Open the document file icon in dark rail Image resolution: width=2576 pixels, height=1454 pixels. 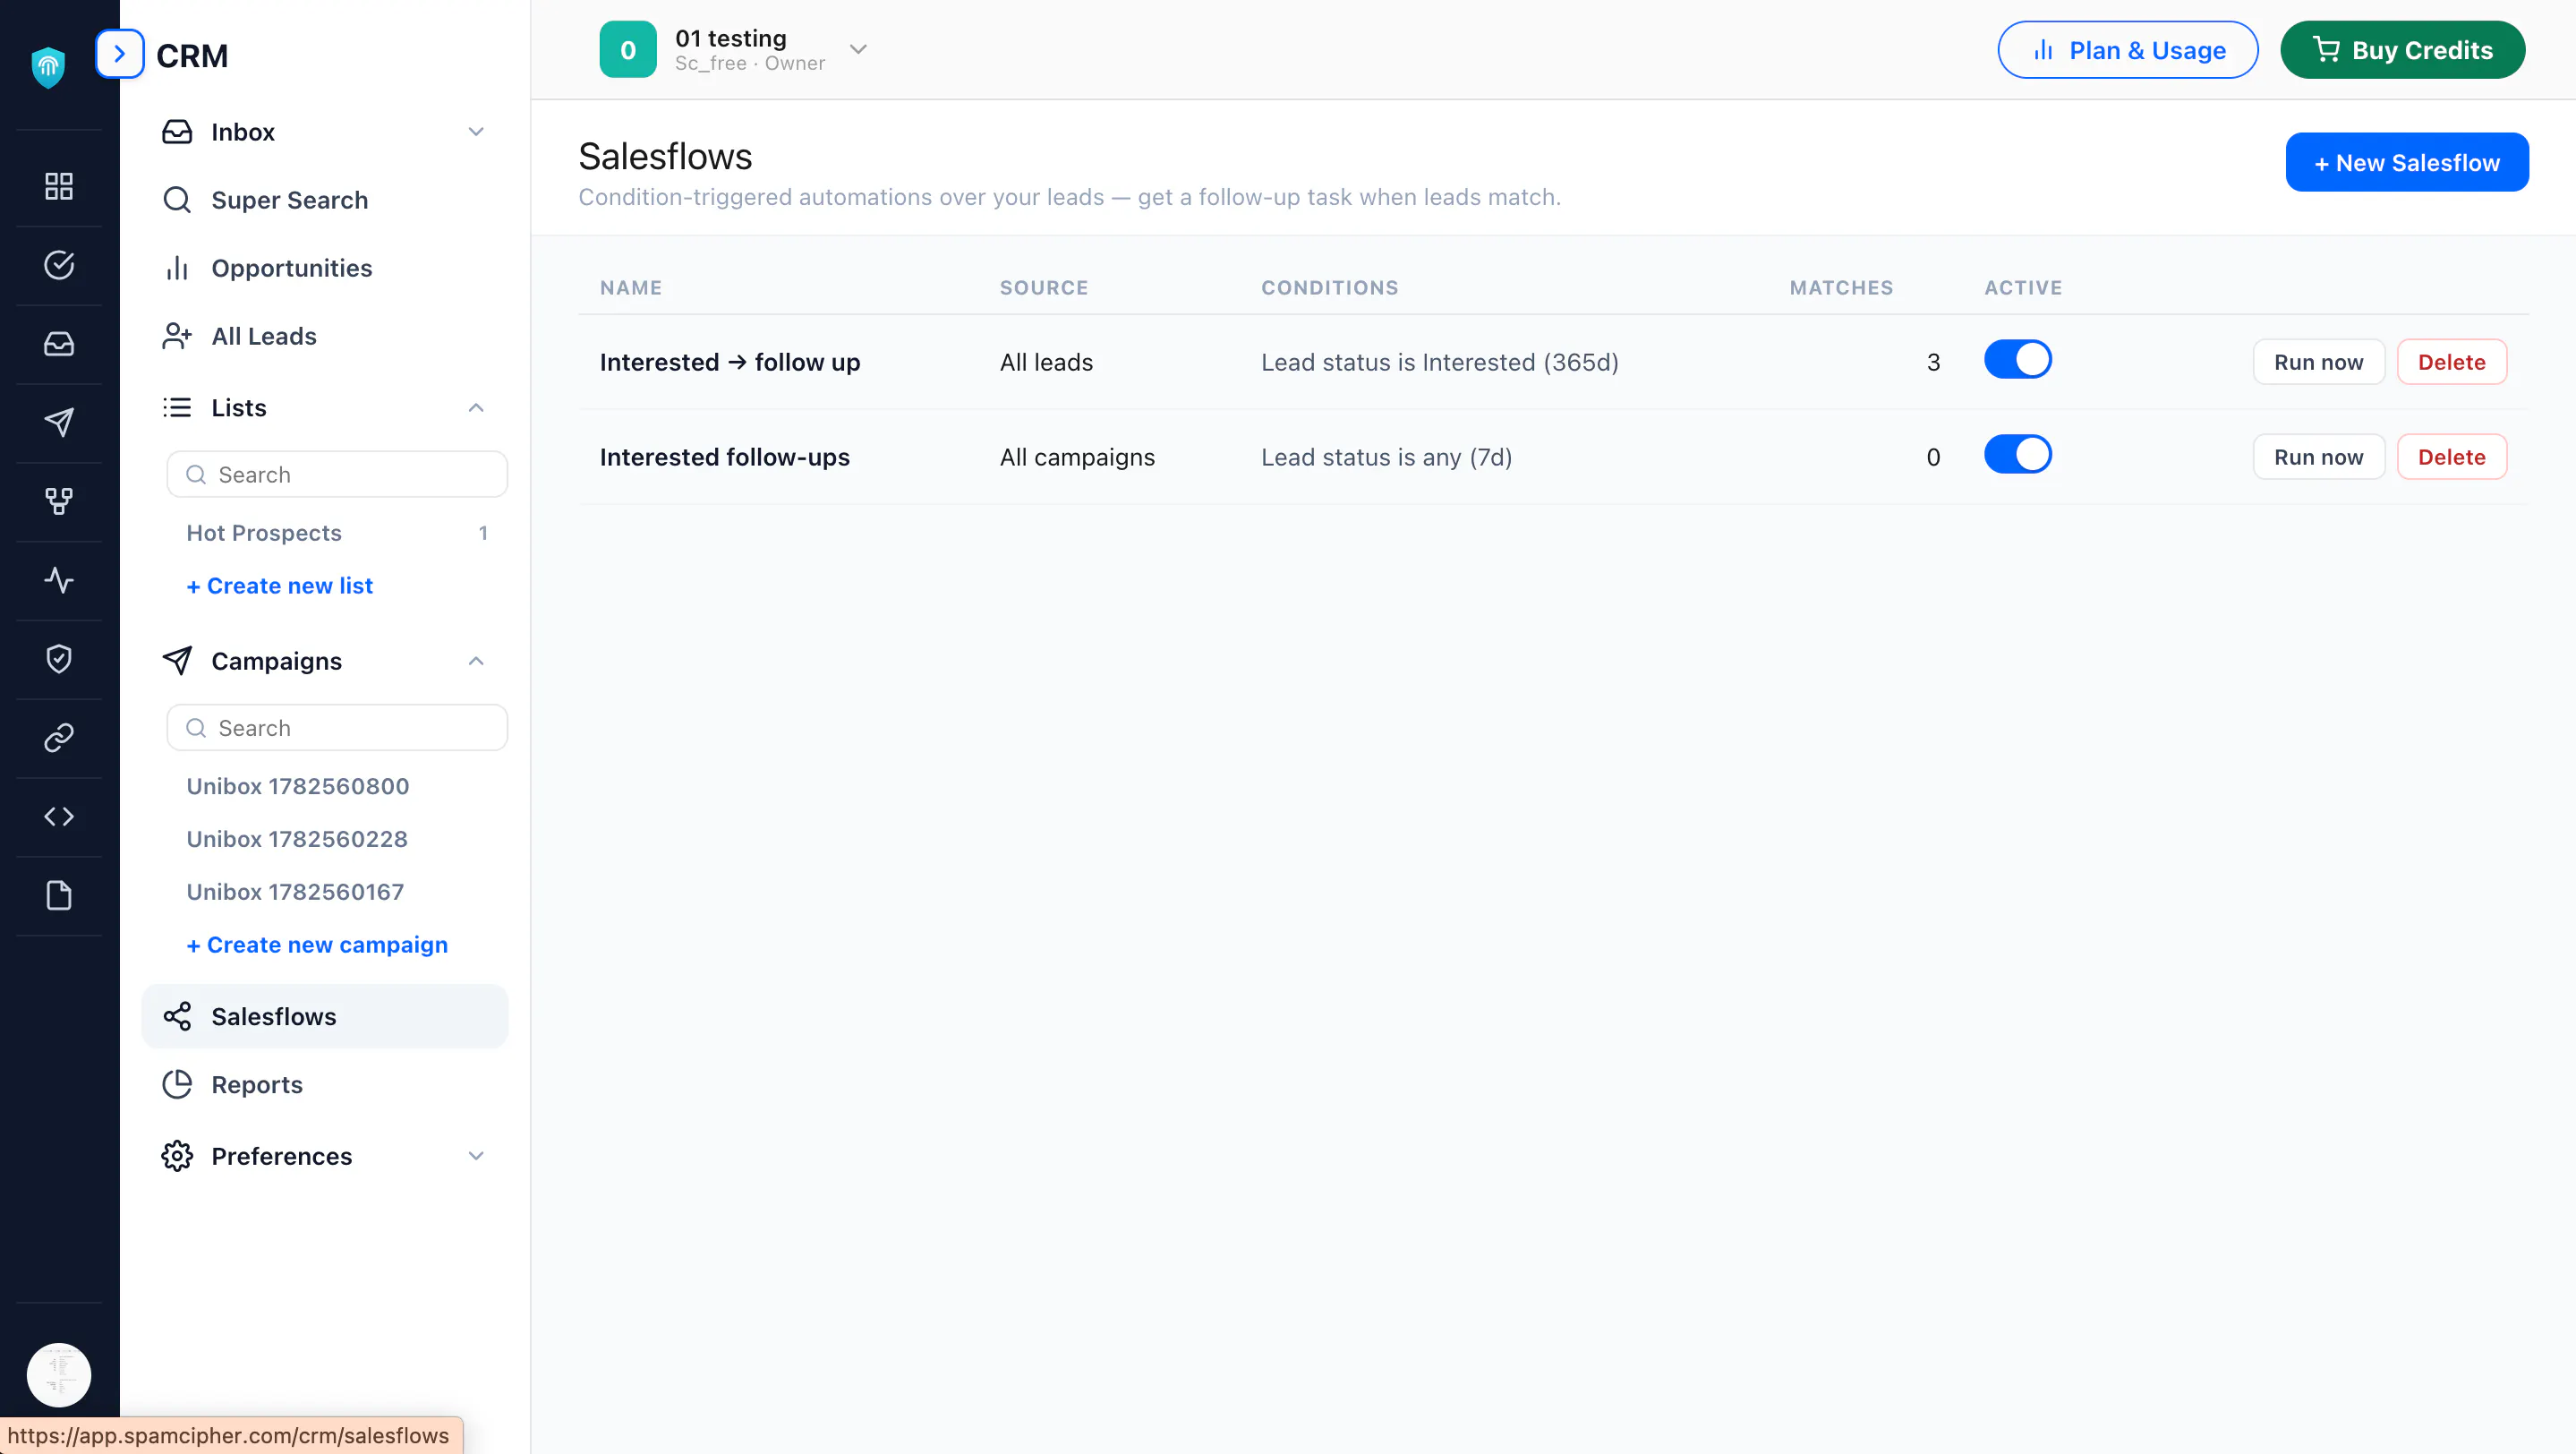click(x=59, y=895)
